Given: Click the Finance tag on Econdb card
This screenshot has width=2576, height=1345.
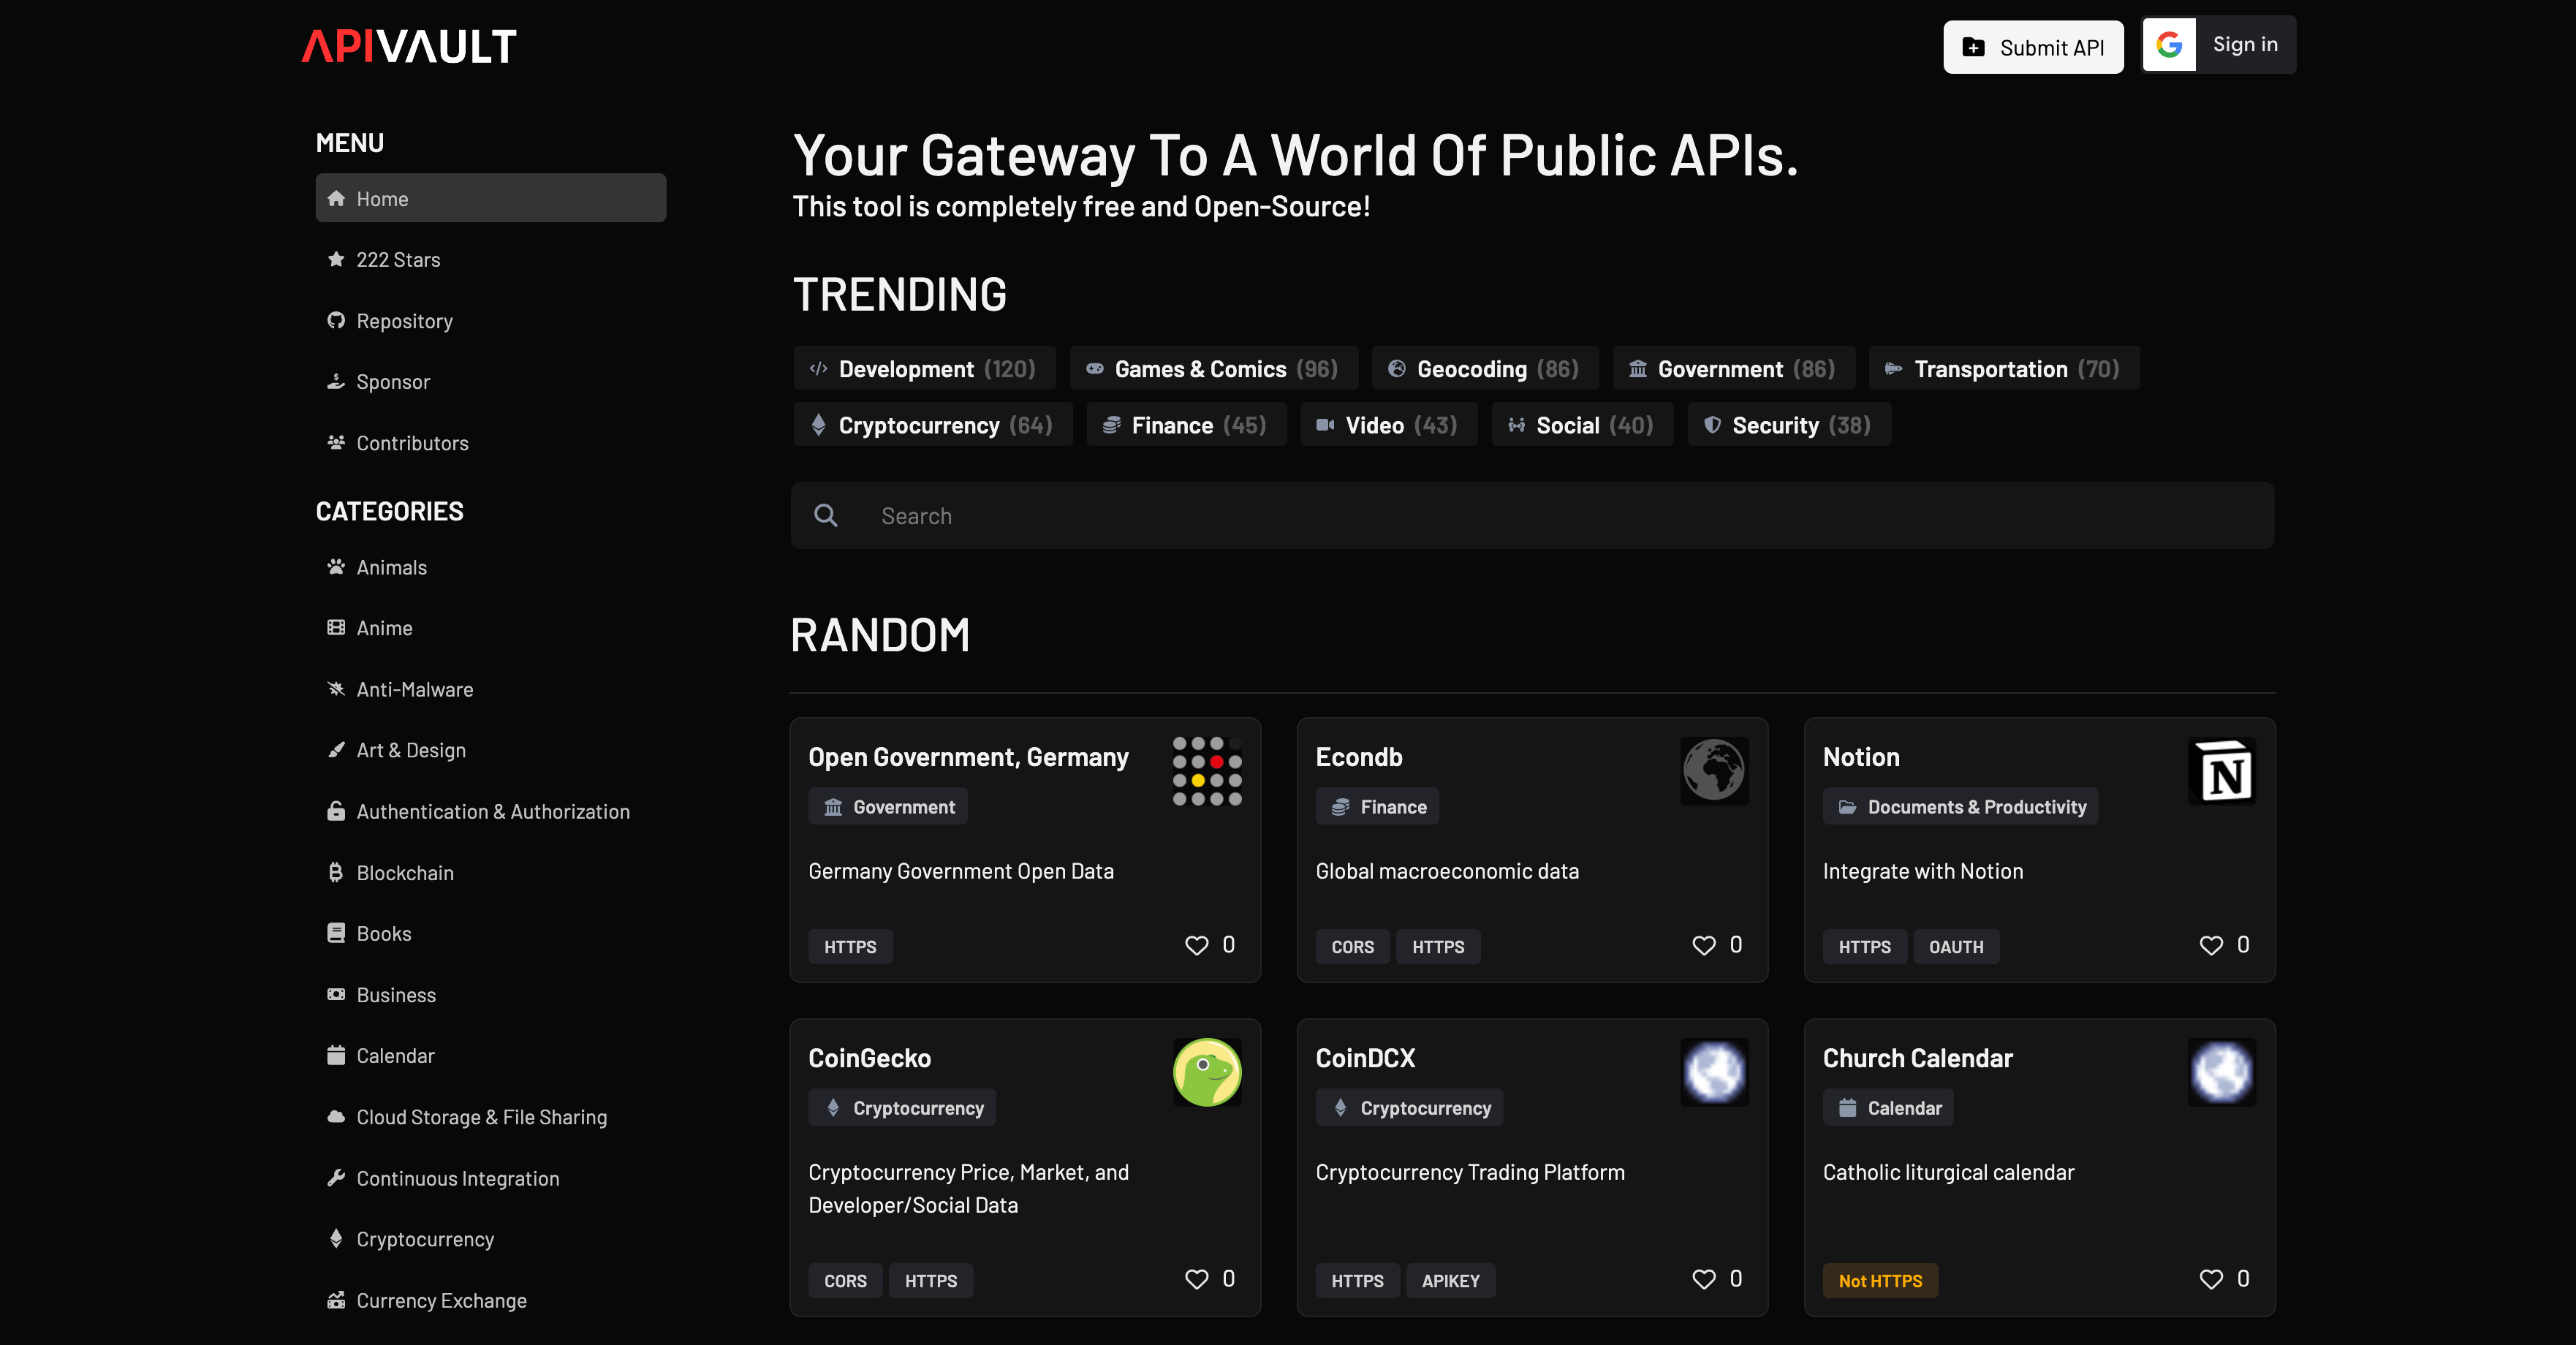Looking at the screenshot, I should pyautogui.click(x=1377, y=806).
